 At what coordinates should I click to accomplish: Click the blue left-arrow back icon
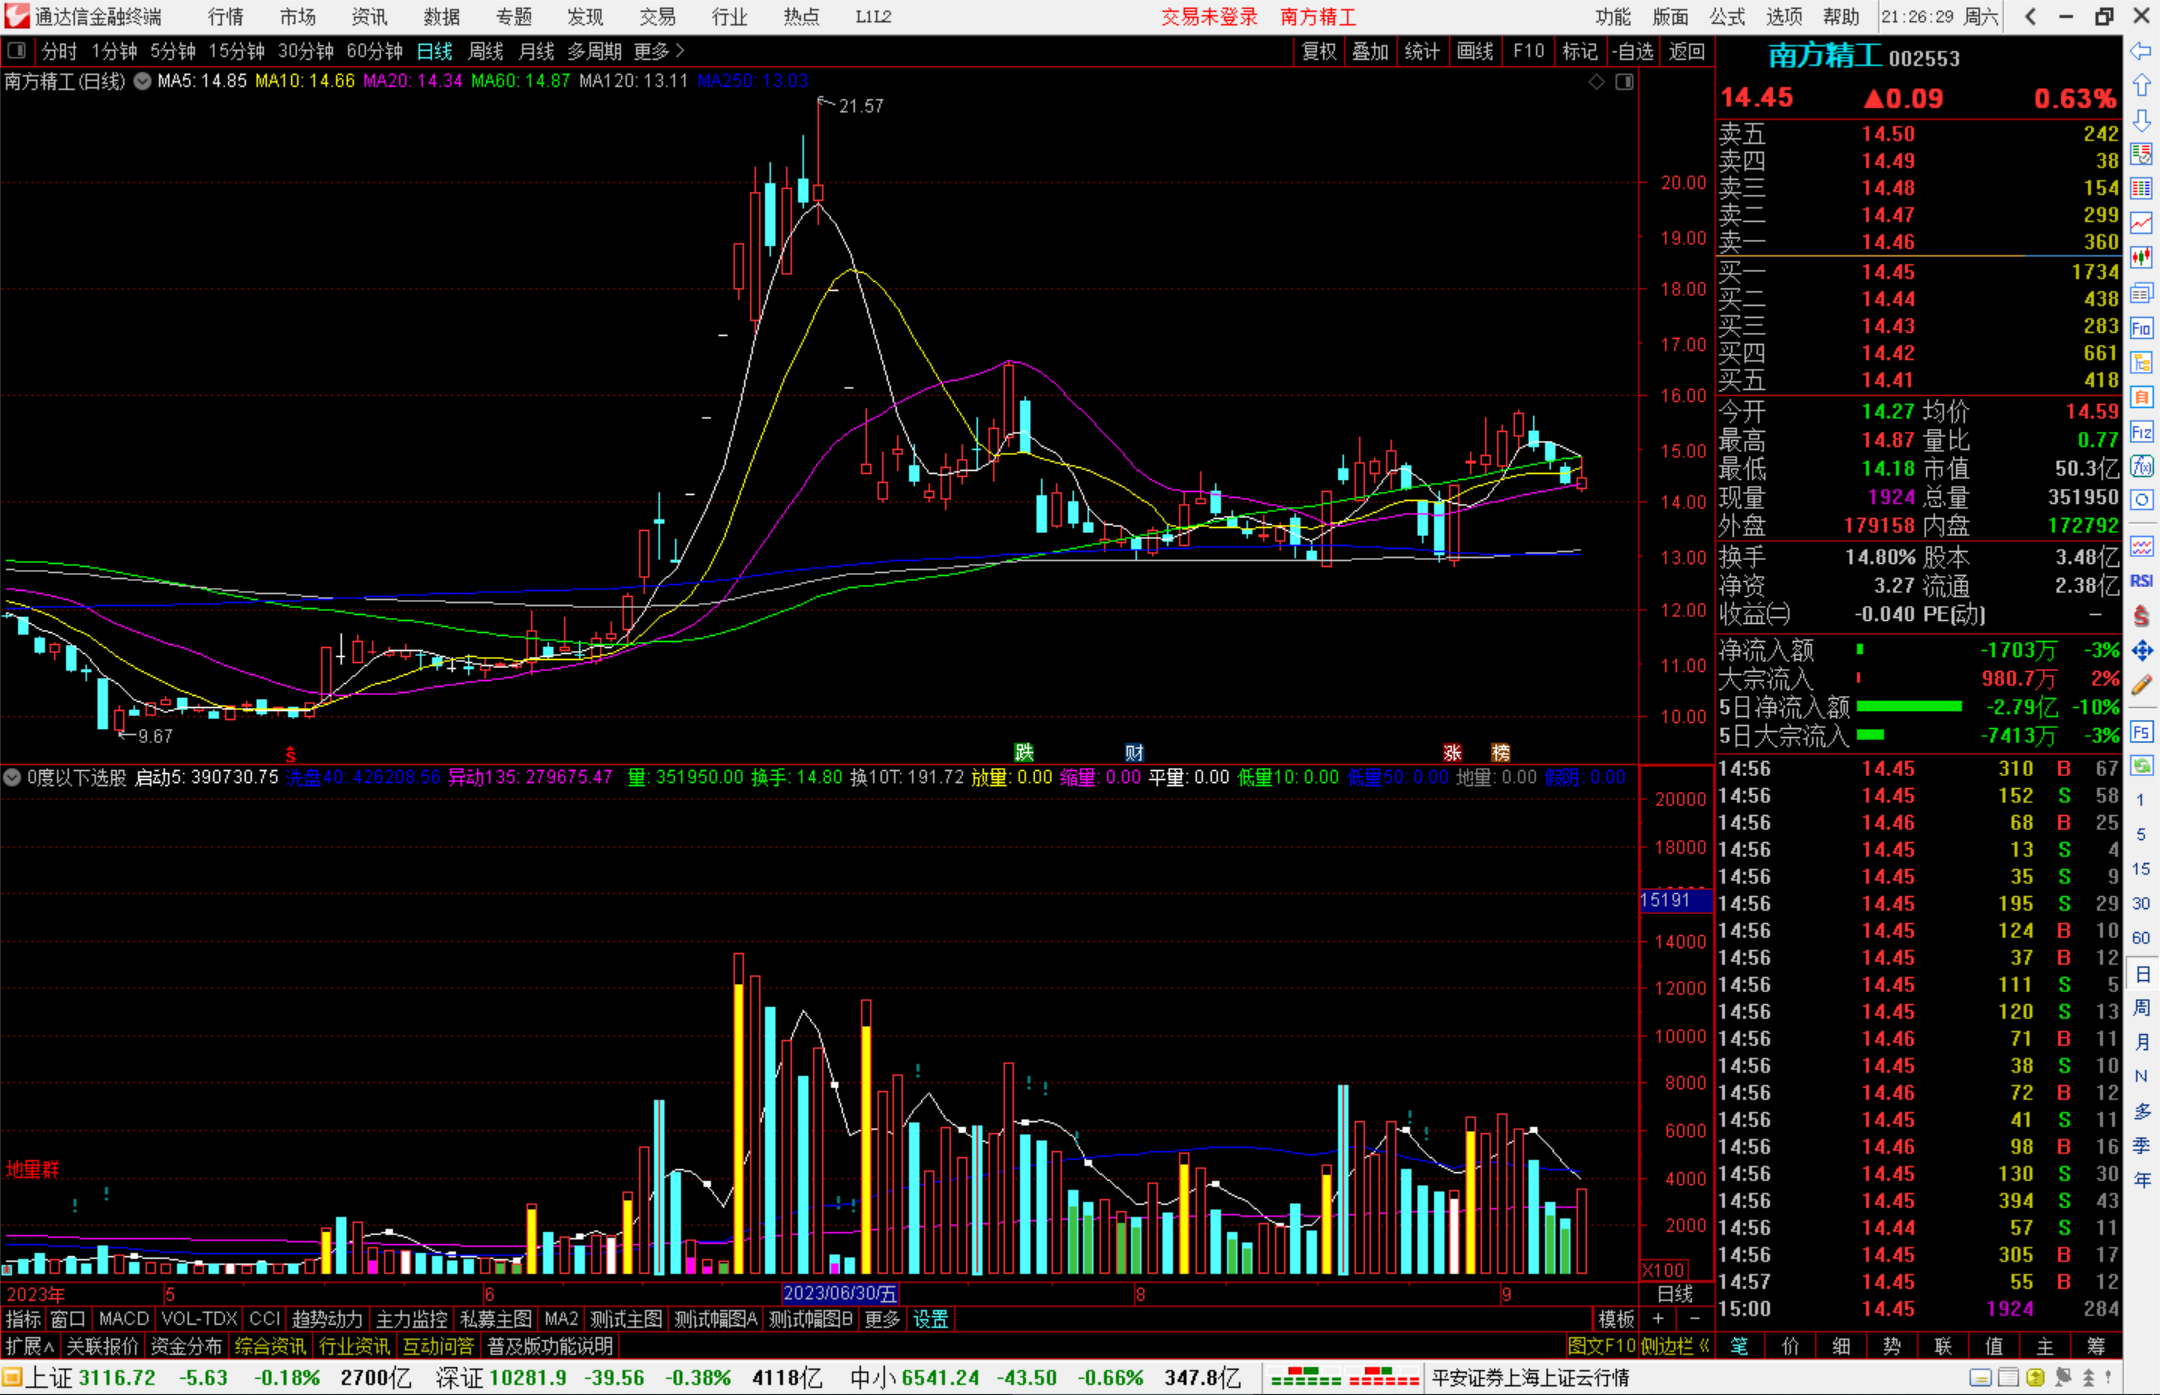coord(2141,51)
